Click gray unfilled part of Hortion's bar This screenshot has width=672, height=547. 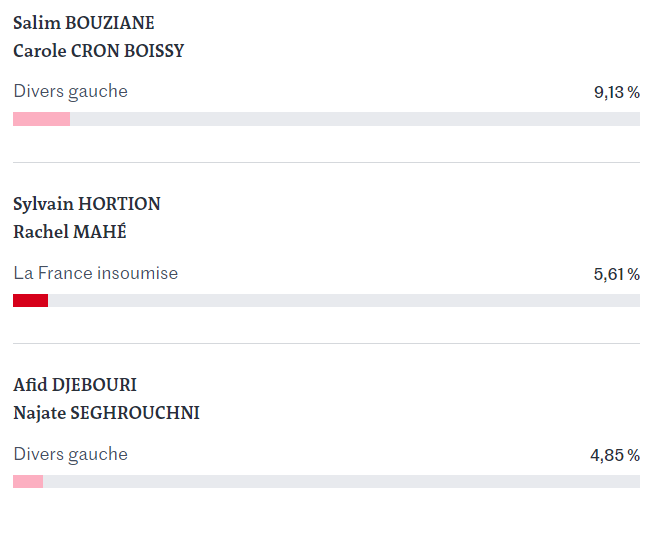tap(344, 301)
